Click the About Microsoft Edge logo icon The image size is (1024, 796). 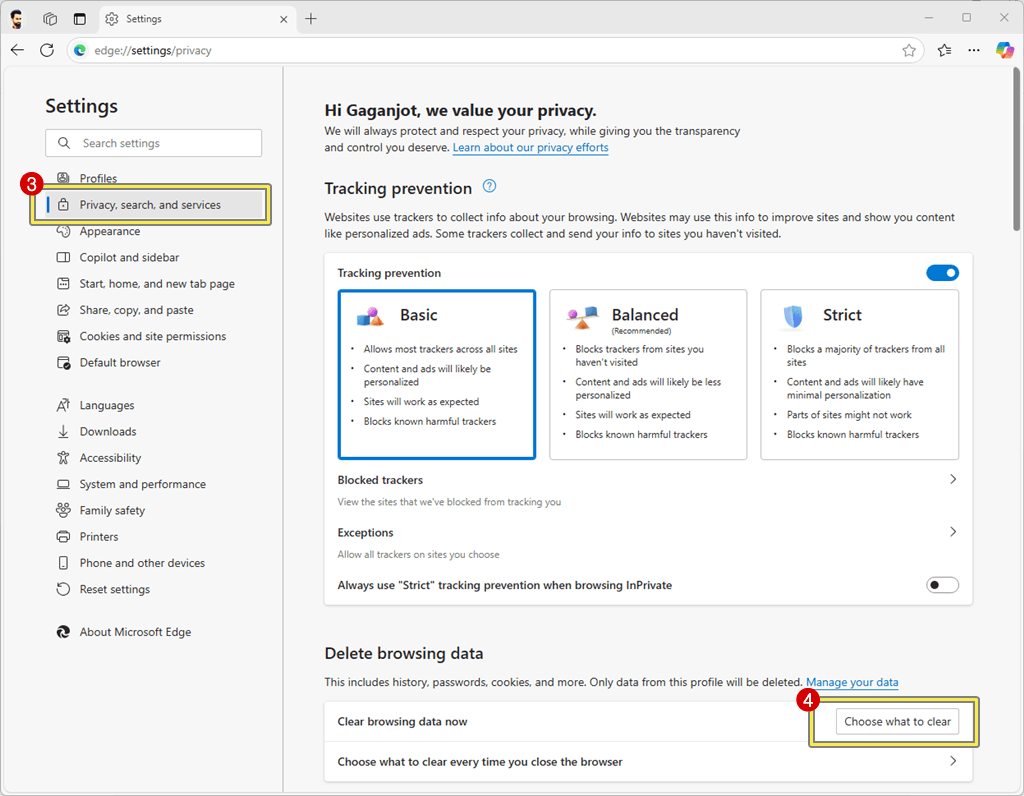click(63, 632)
